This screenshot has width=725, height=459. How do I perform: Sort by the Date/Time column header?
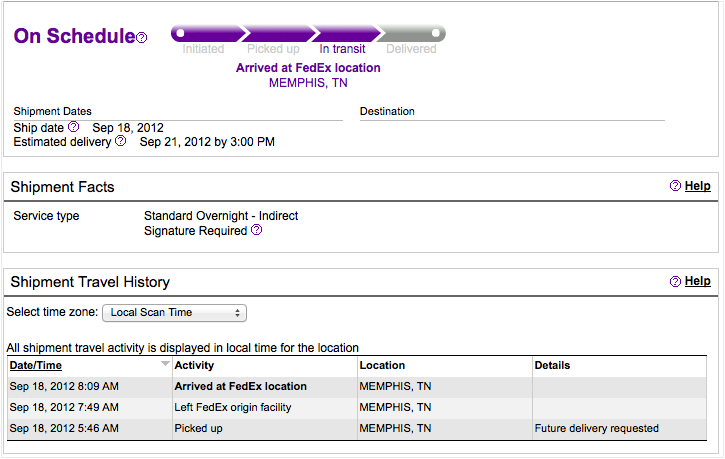point(36,365)
